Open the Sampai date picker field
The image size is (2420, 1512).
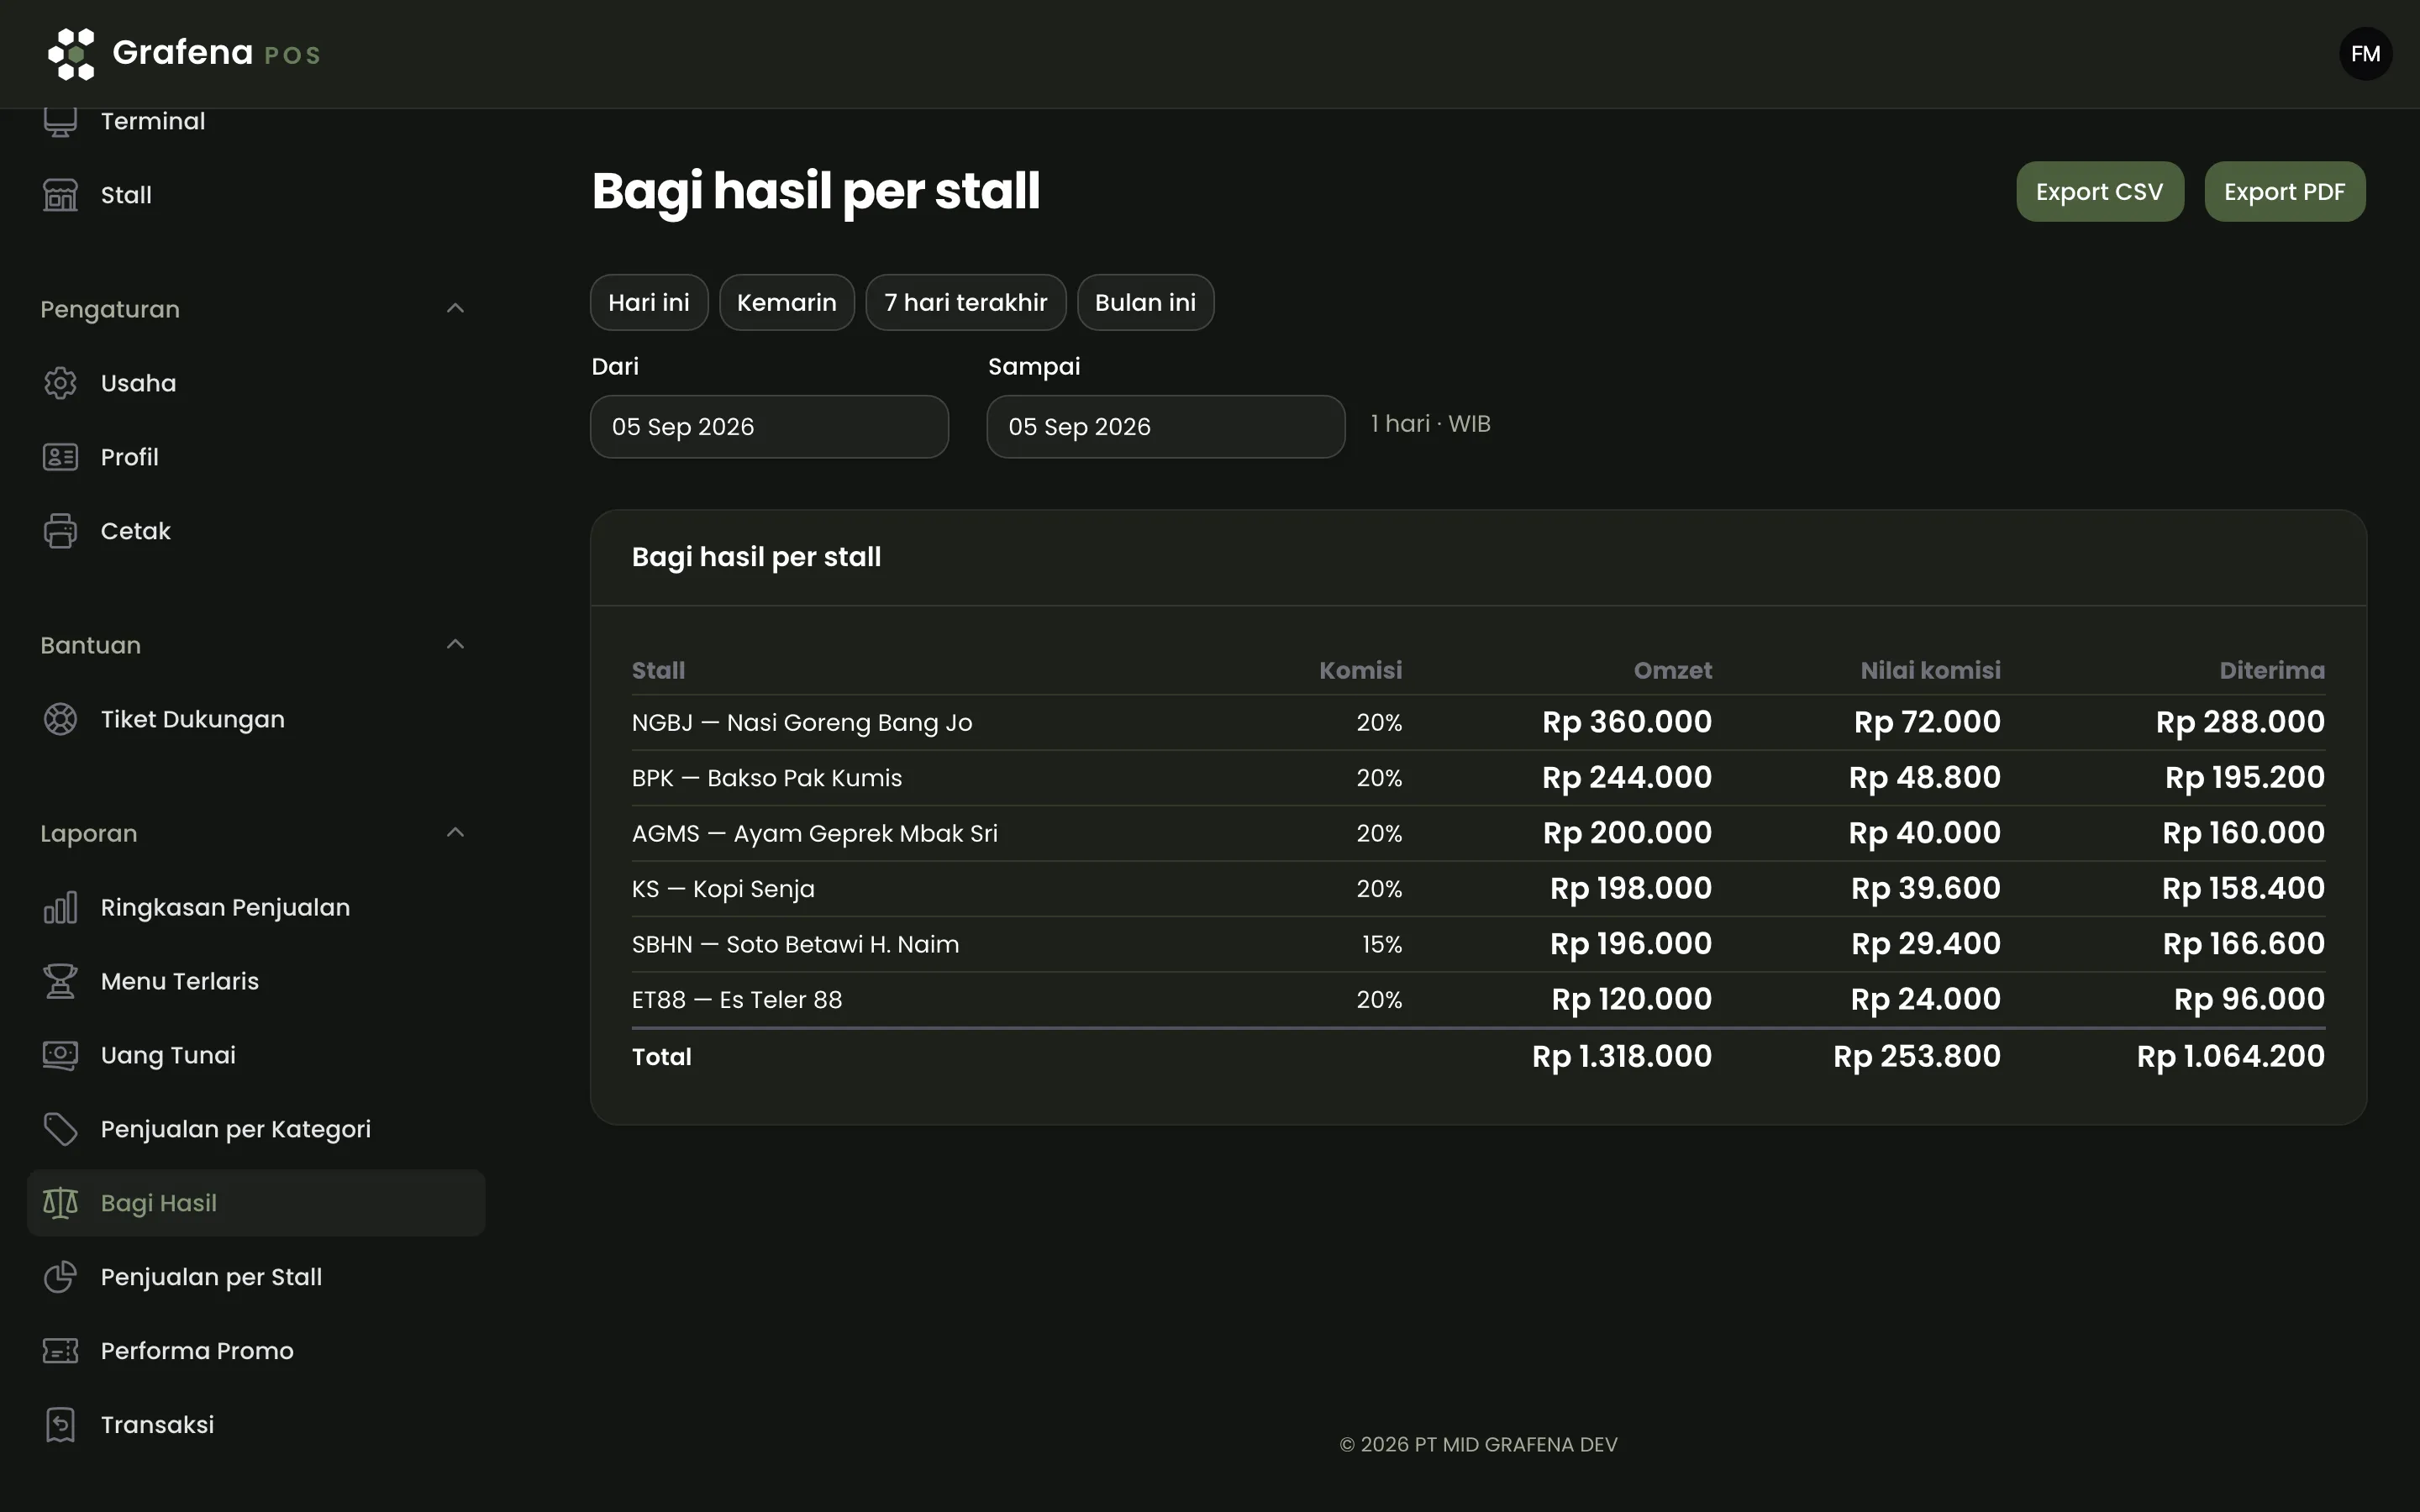tap(1165, 427)
